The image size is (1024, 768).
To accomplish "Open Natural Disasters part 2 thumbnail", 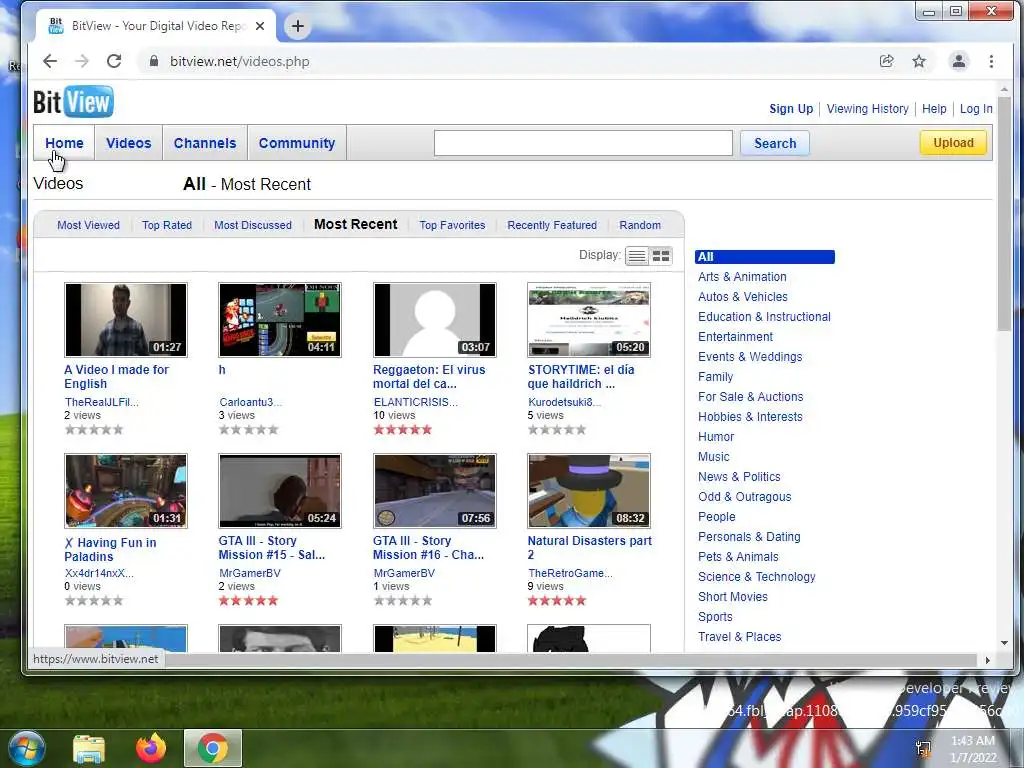I will pyautogui.click(x=589, y=491).
